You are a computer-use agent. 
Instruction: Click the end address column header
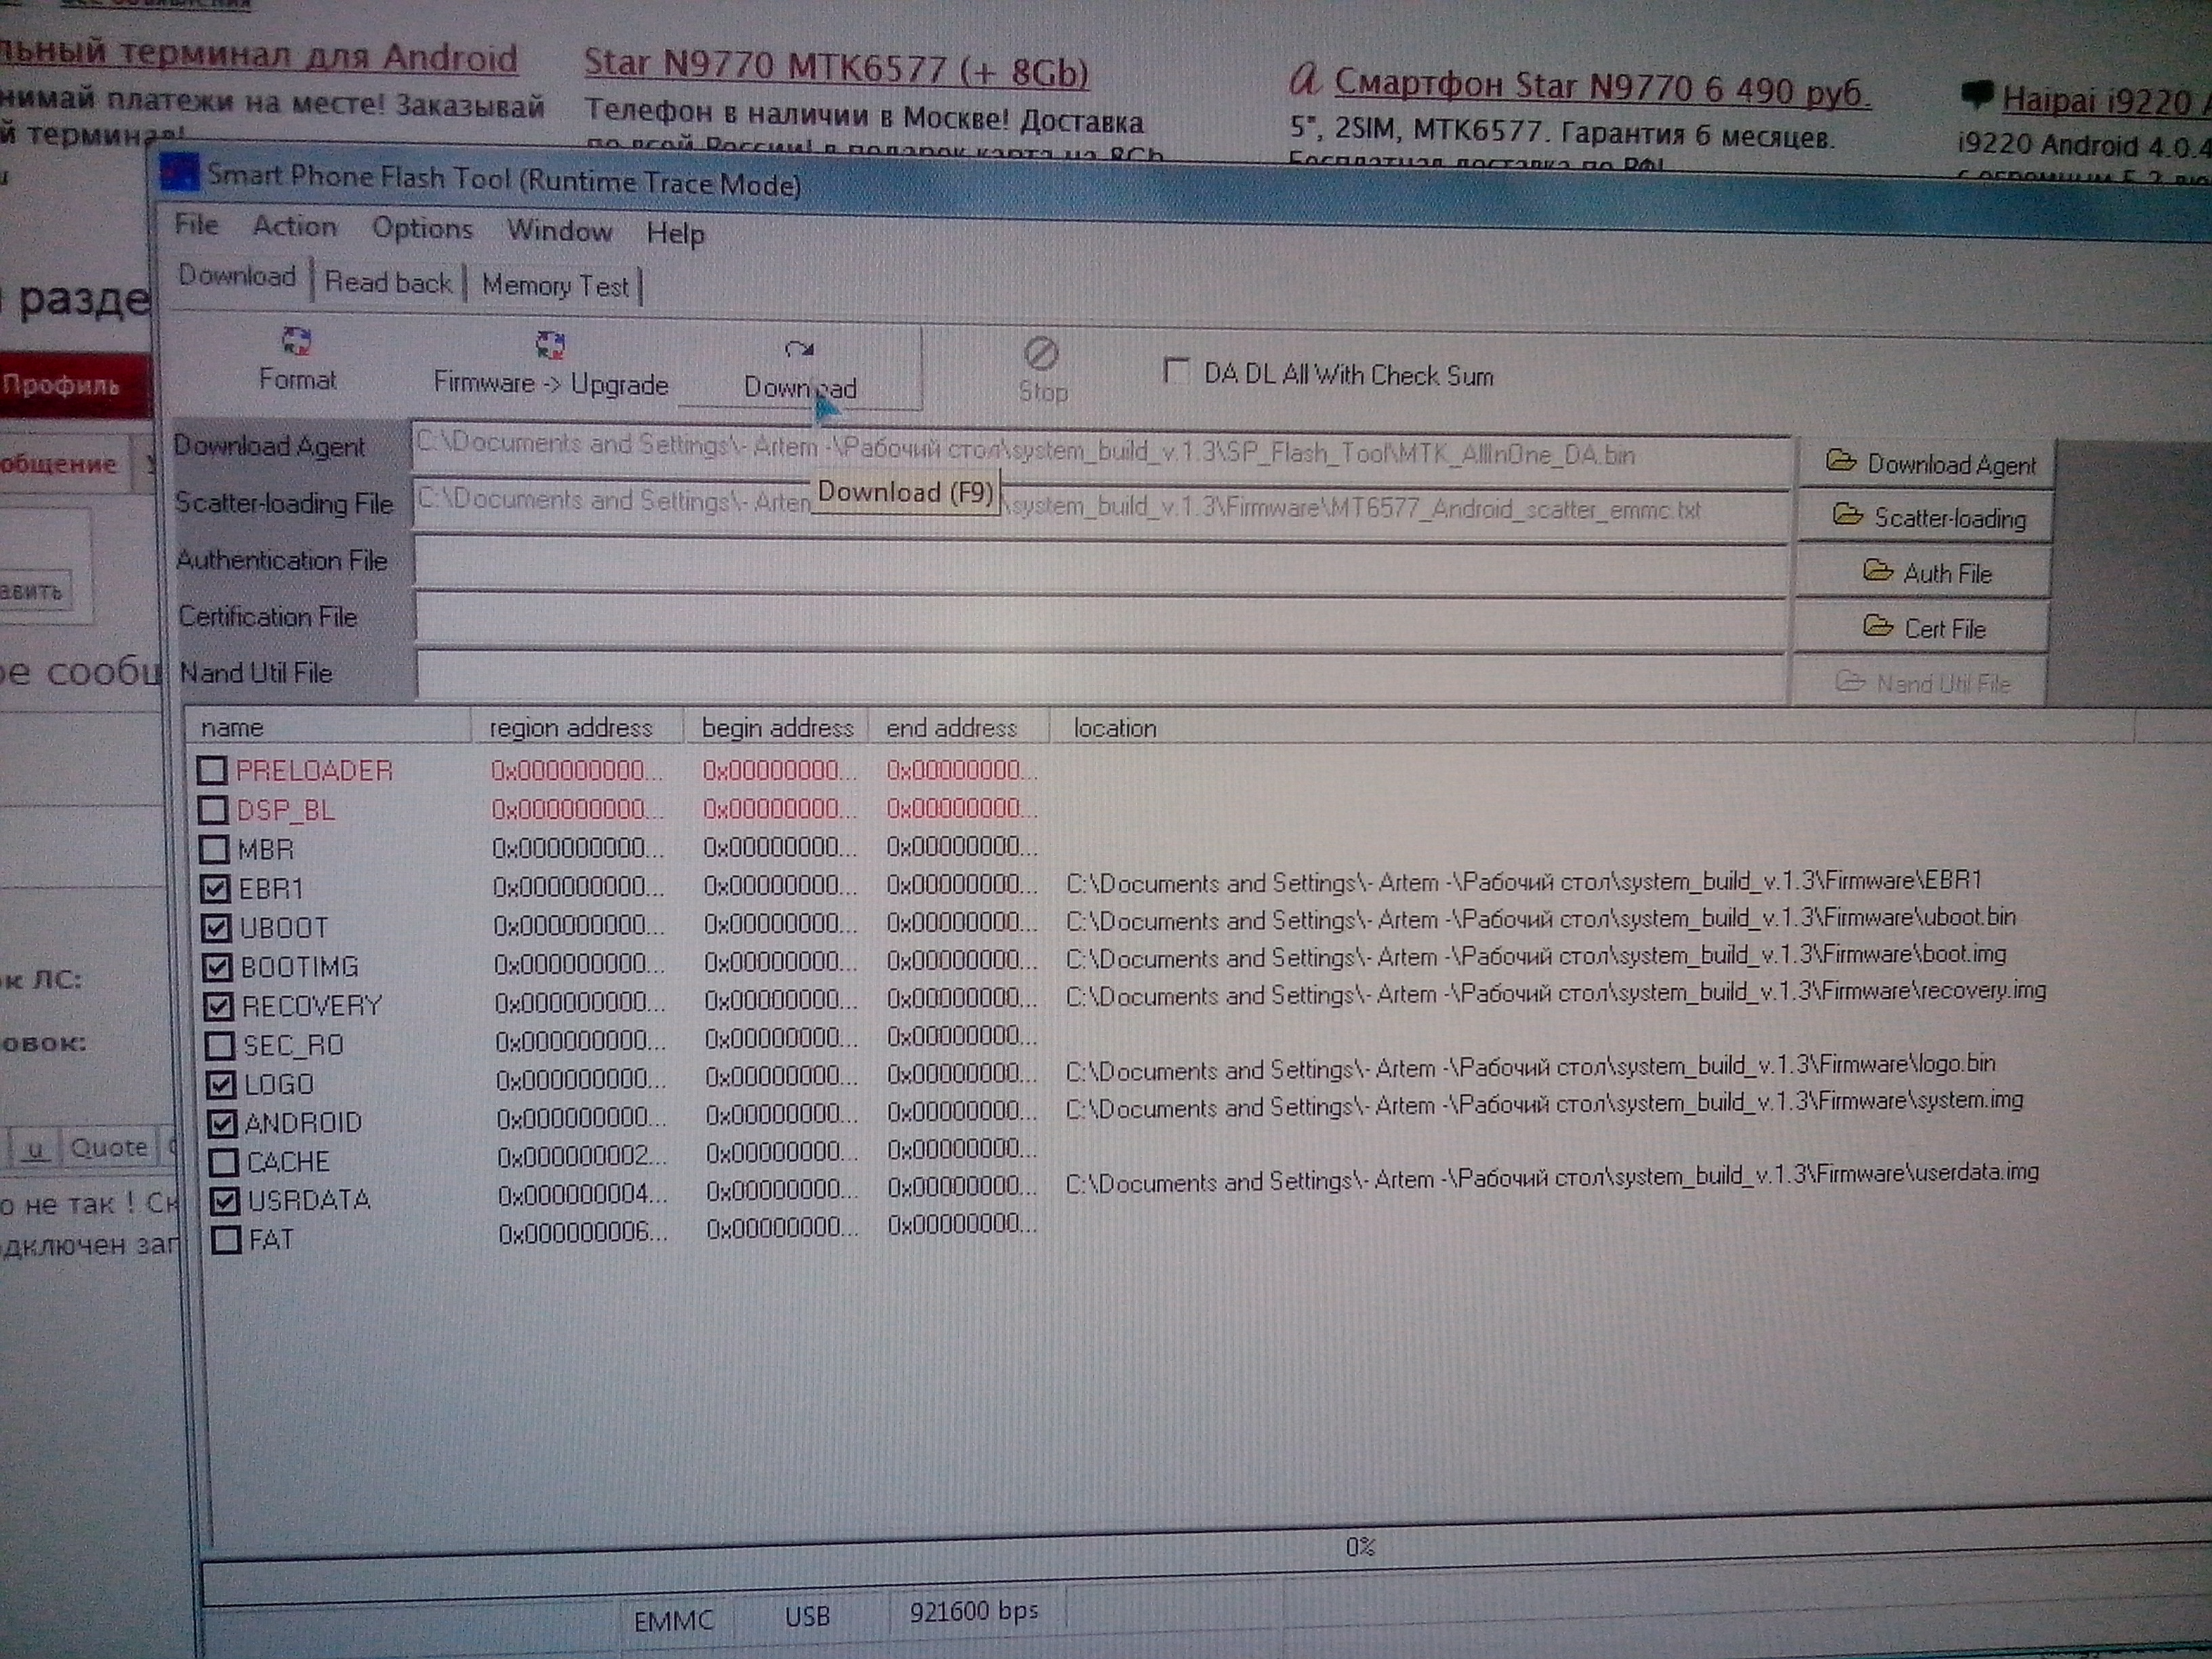coord(958,727)
